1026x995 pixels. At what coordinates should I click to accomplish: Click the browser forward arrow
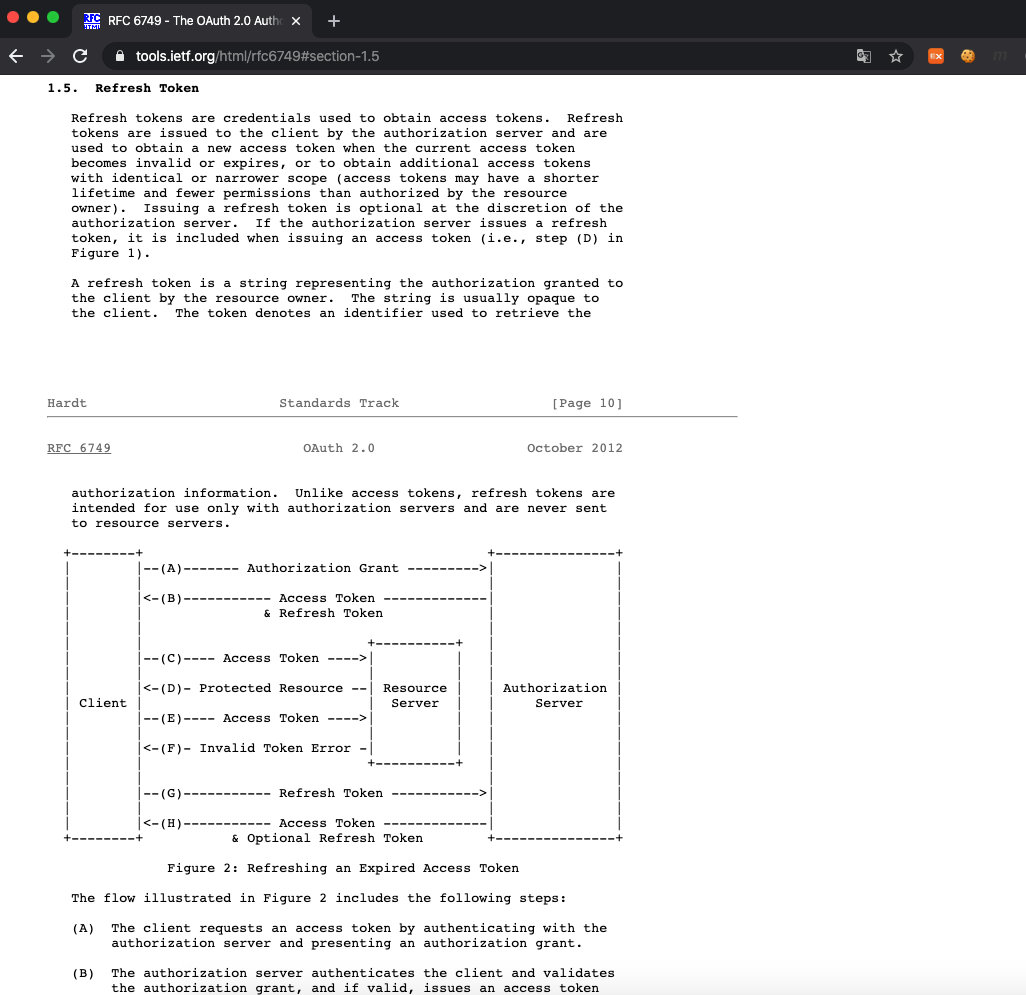(x=48, y=56)
